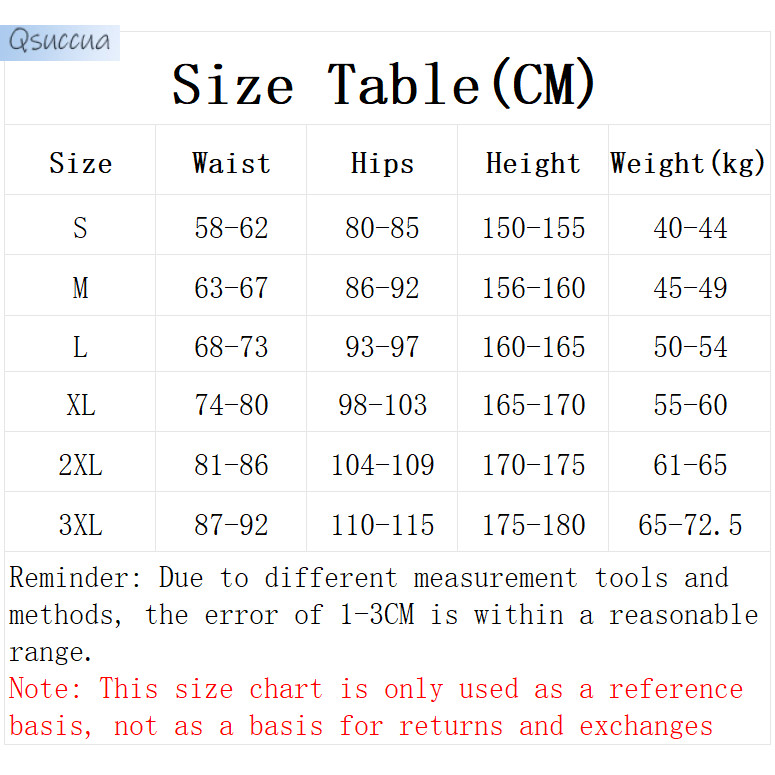Viewport: 775px width, 775px height.
Task: Select the S size row label
Action: coord(80,228)
